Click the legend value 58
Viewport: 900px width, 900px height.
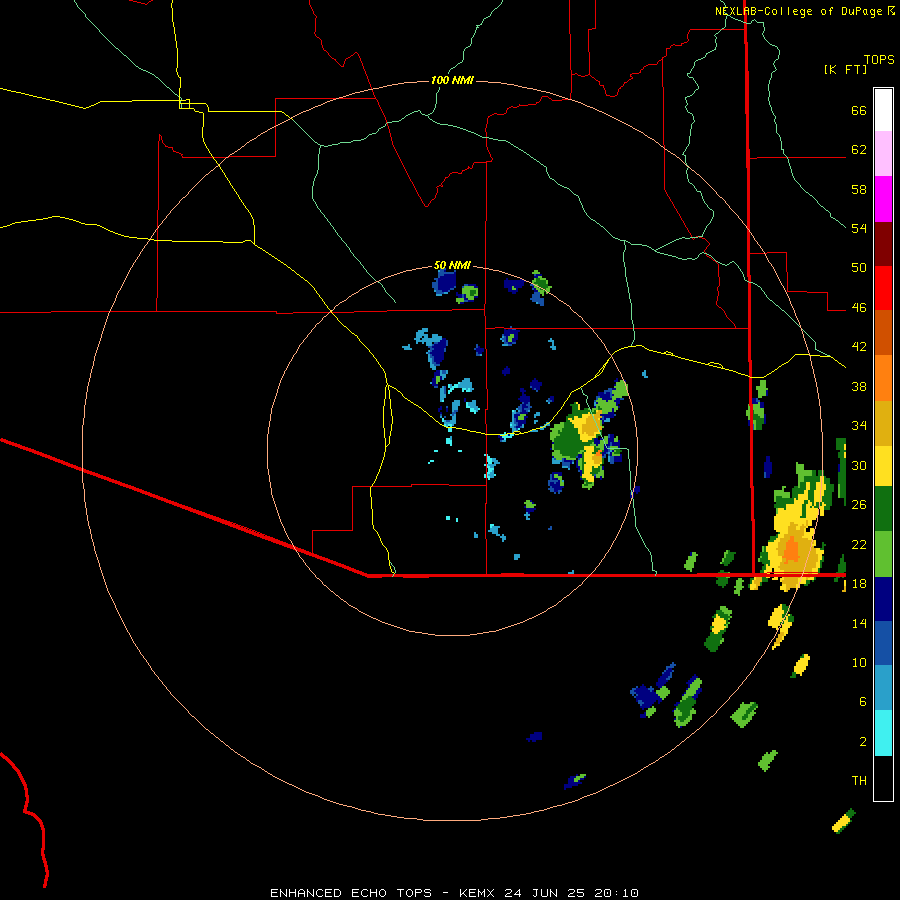tap(859, 189)
